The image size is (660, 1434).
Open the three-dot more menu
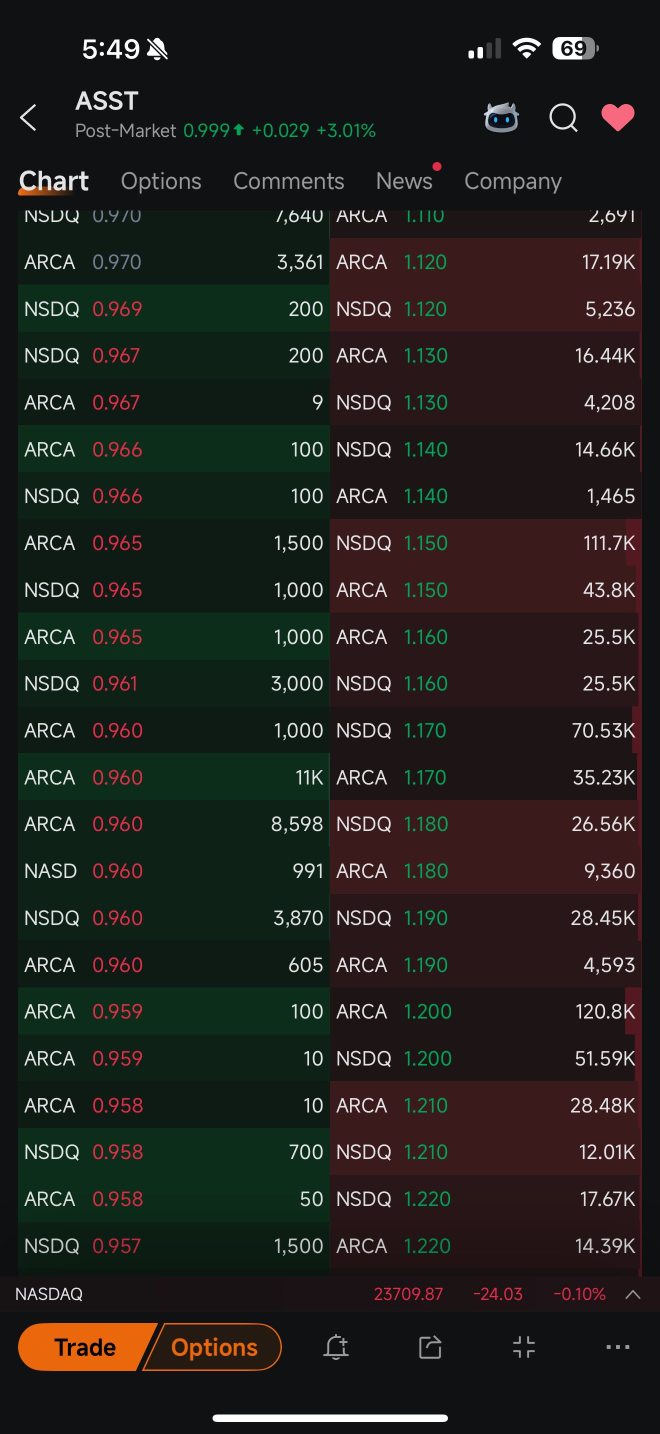pyautogui.click(x=618, y=1347)
